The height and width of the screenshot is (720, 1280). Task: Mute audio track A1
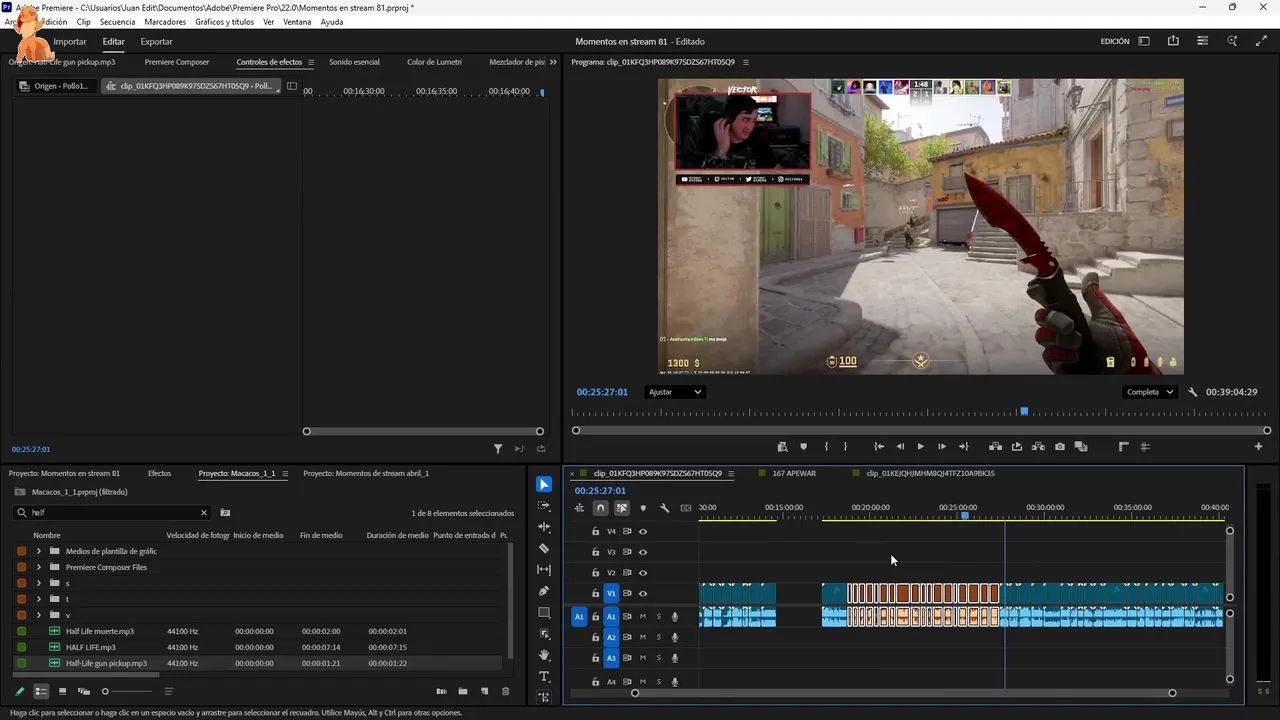coord(643,617)
